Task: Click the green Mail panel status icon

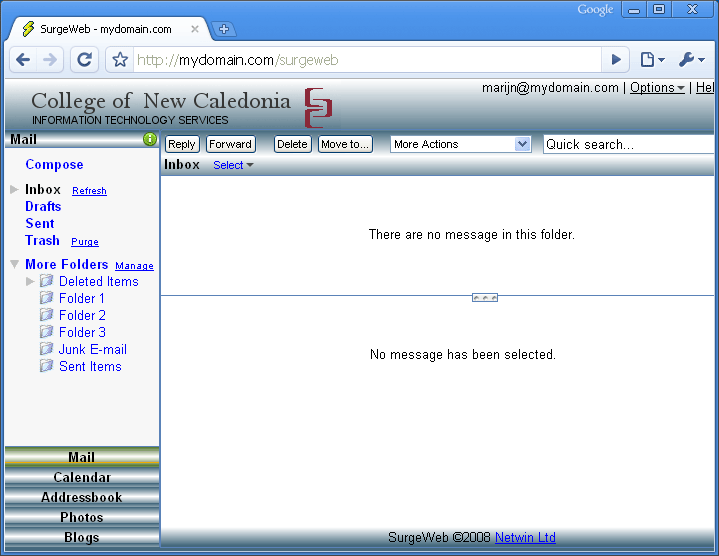Action: (x=150, y=139)
